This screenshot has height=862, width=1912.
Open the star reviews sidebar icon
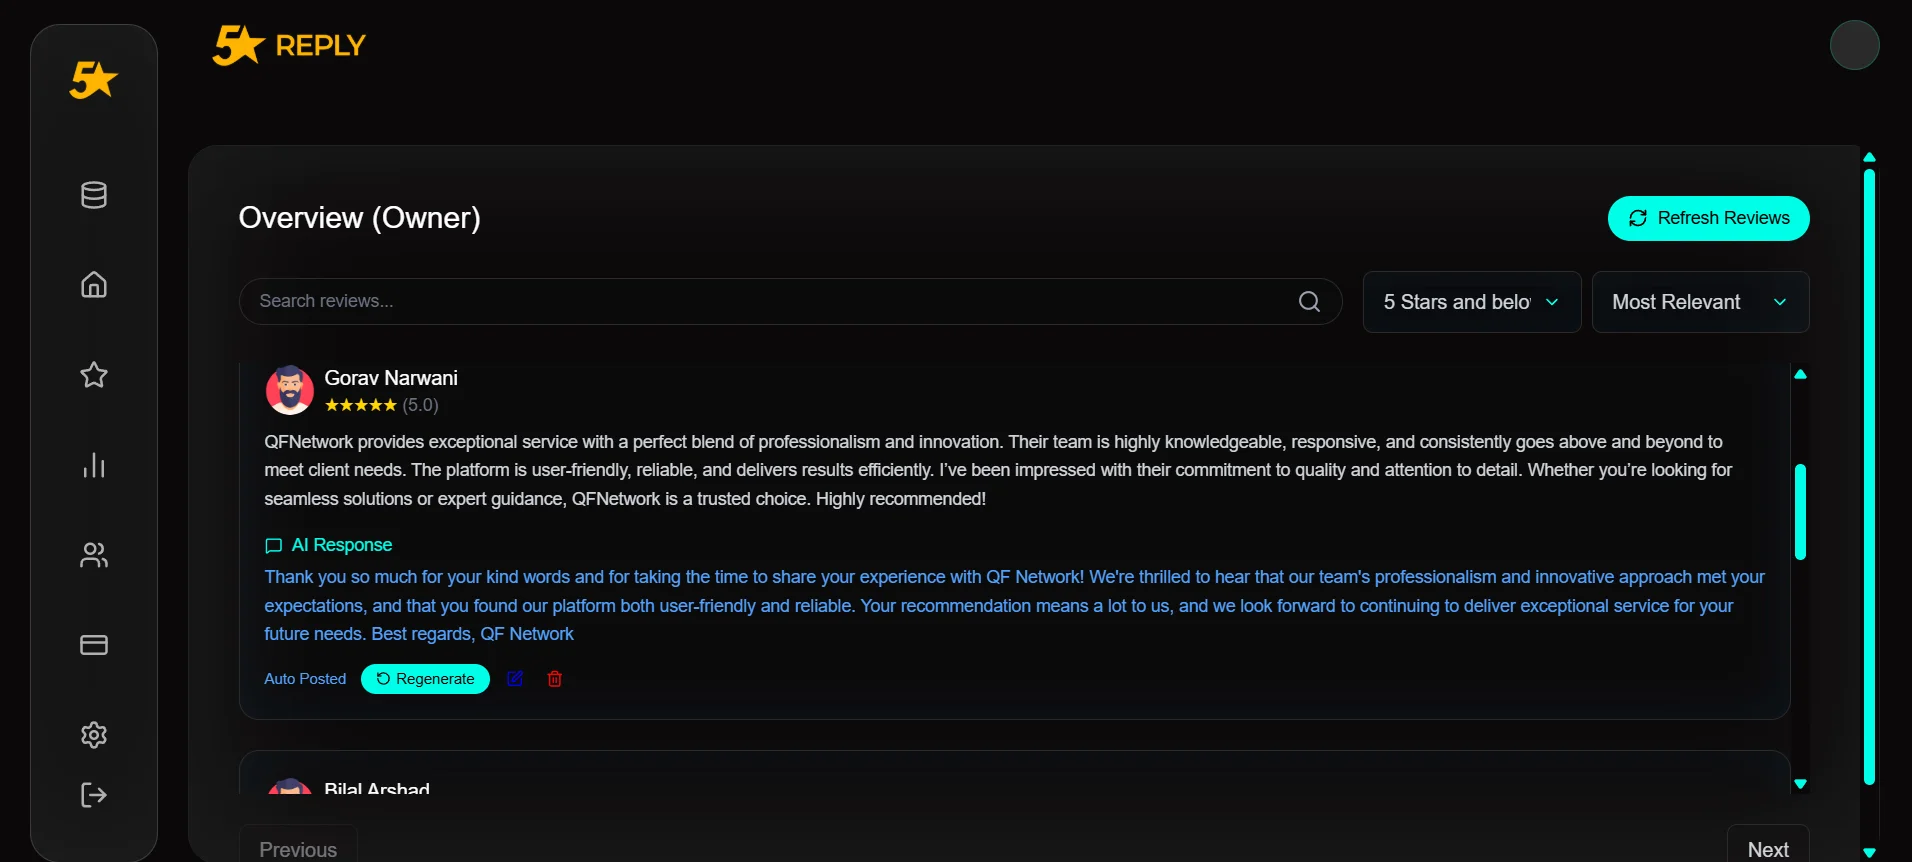94,375
